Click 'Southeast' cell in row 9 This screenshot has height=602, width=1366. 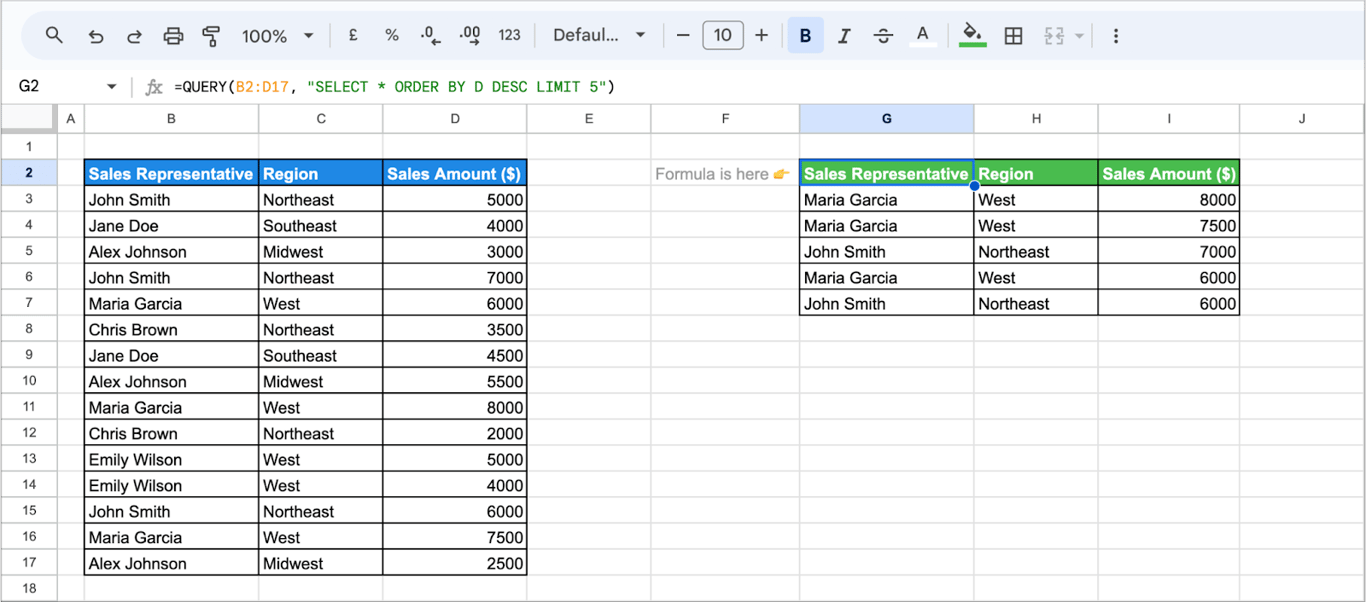point(320,355)
